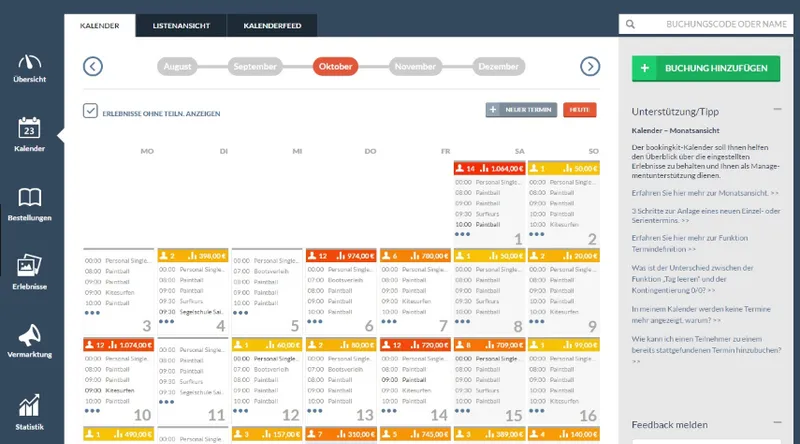Click day 15 header with 709,00 €

[x=489, y=344]
